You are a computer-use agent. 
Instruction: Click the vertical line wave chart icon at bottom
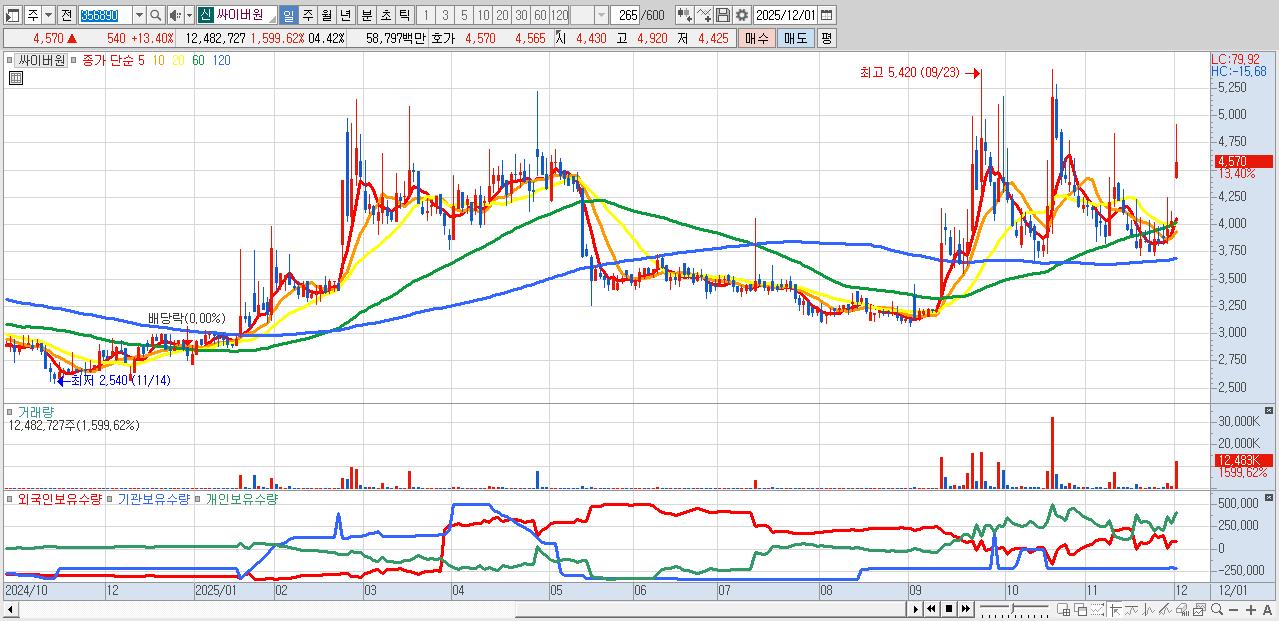[1147, 610]
